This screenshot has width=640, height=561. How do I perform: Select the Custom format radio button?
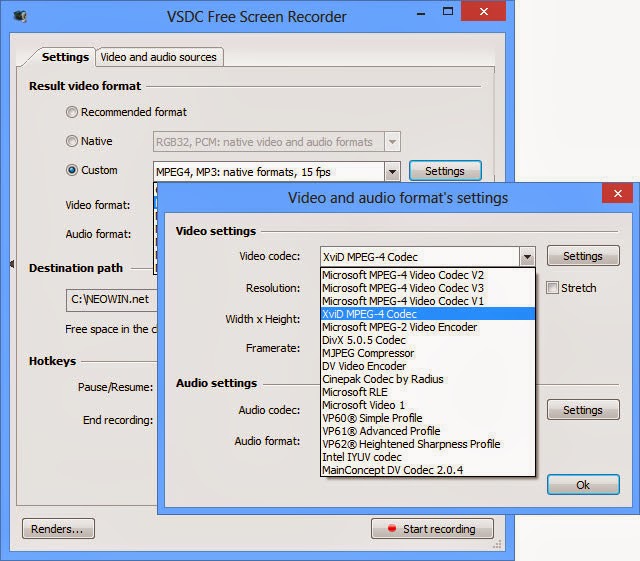click(72, 170)
